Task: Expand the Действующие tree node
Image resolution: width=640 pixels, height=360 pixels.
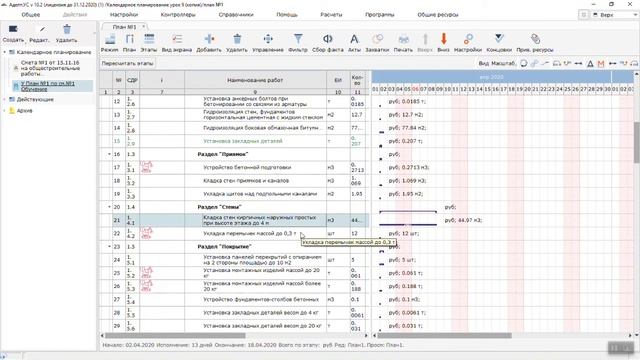Action: pyautogui.click(x=4, y=99)
